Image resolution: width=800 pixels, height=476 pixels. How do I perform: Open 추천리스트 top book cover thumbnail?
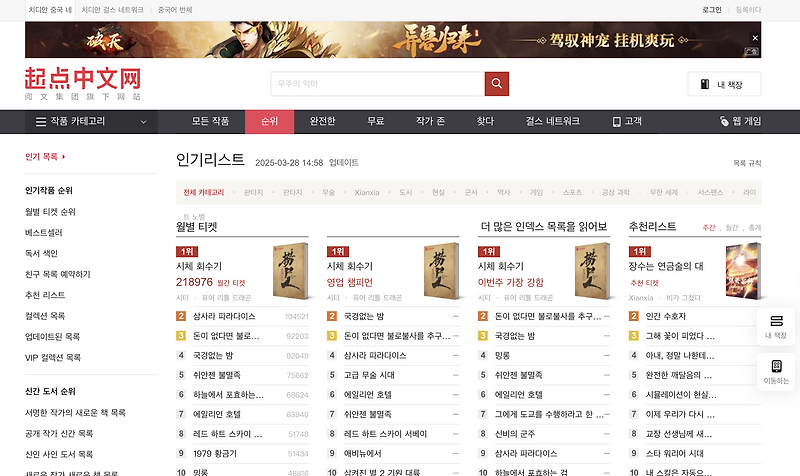pos(743,271)
